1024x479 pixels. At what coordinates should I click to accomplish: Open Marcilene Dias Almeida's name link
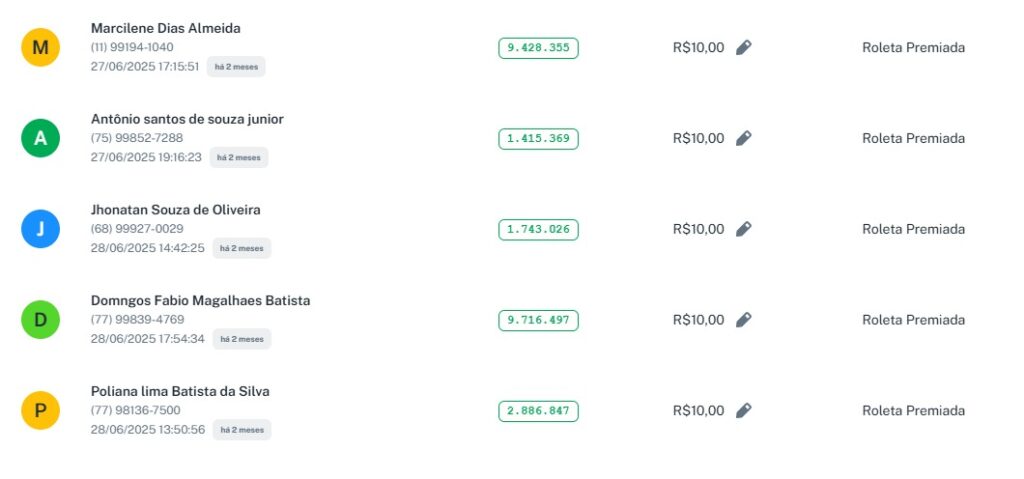(x=165, y=28)
